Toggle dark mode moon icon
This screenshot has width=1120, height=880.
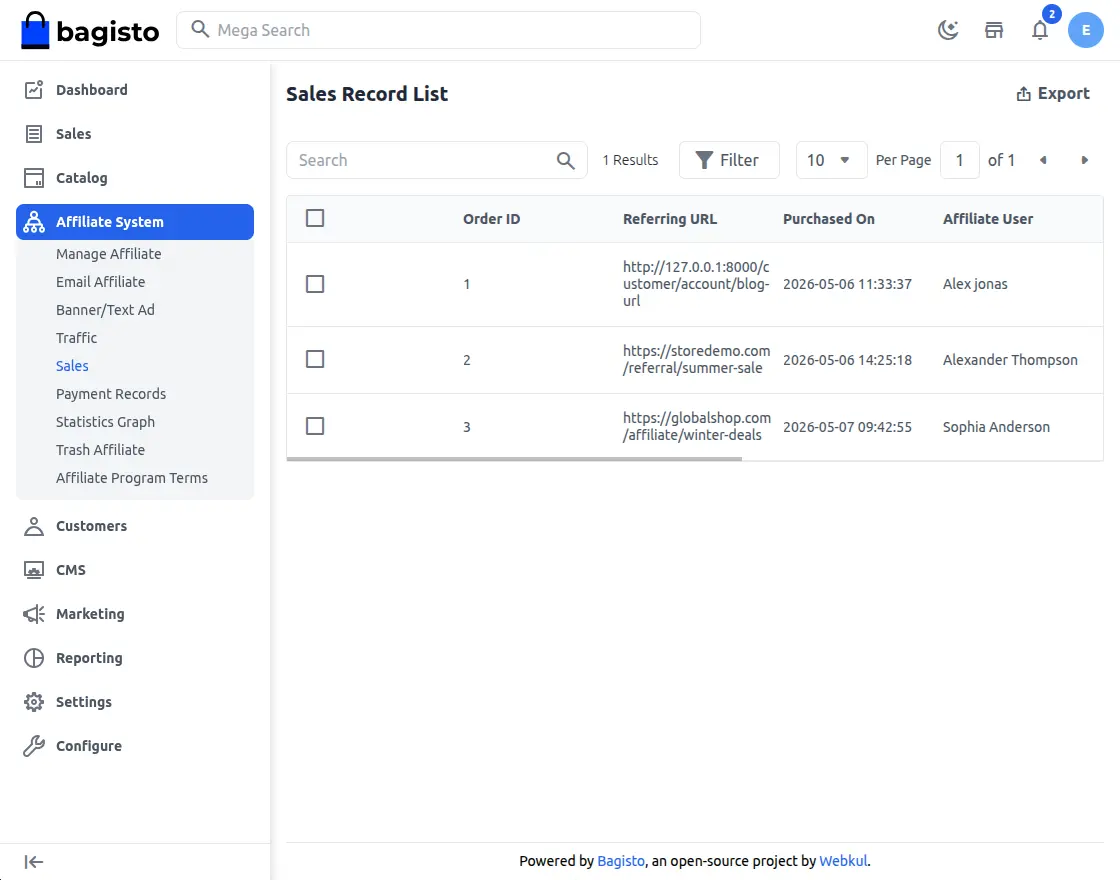click(x=948, y=30)
